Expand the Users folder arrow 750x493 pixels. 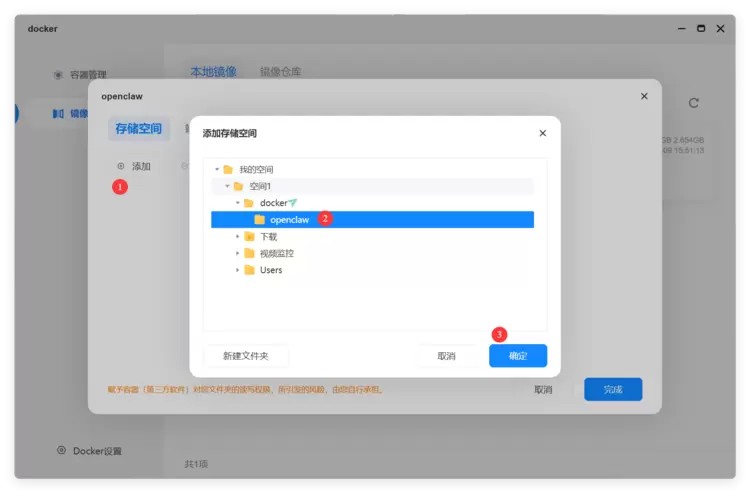tap(238, 270)
